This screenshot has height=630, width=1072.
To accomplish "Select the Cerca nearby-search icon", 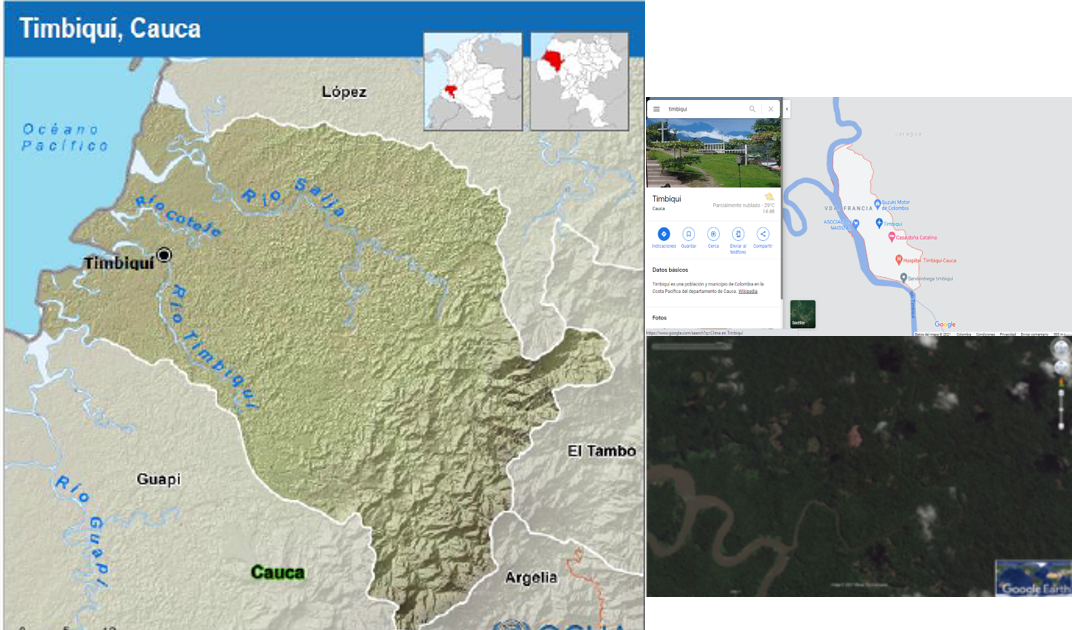I will coord(713,233).
